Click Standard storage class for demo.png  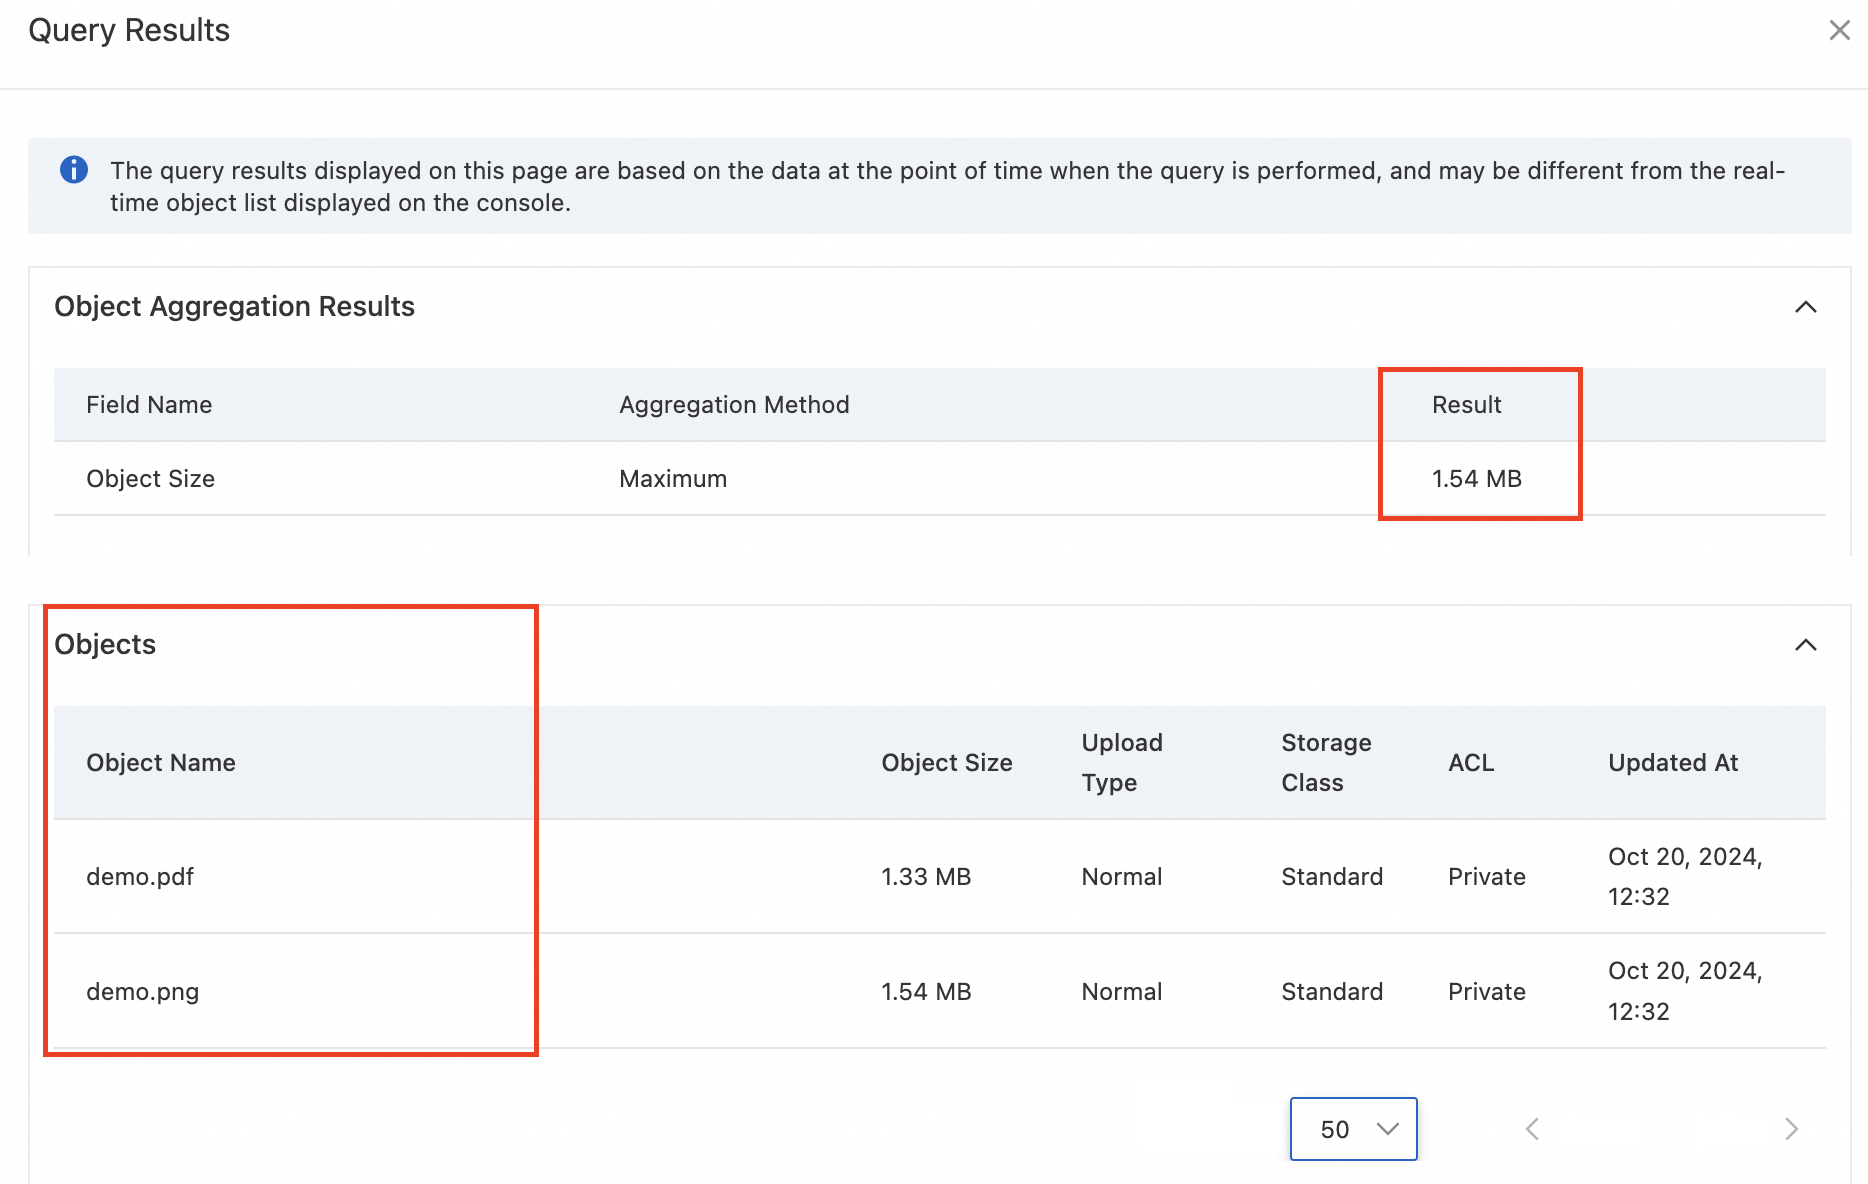tap(1332, 992)
